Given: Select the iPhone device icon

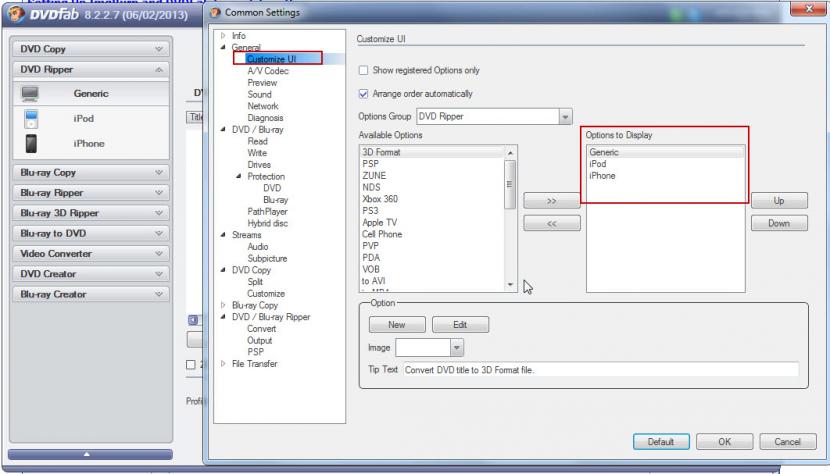Looking at the screenshot, I should tap(31, 144).
